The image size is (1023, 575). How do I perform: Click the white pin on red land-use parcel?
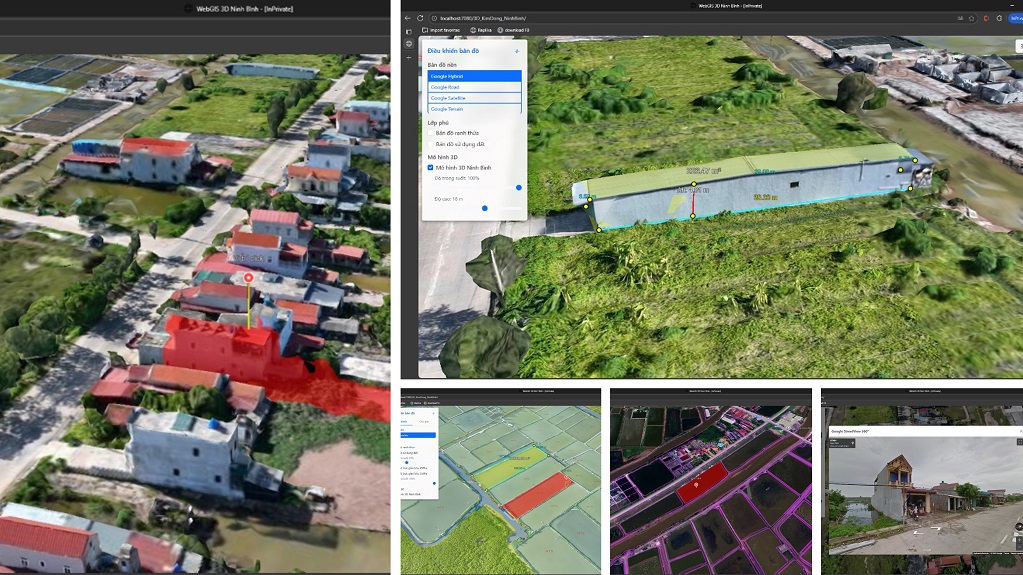point(696,484)
